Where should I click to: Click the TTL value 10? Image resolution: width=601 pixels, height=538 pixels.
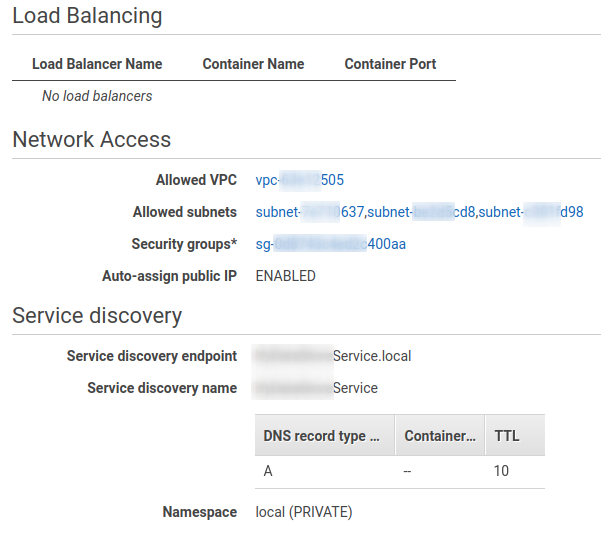[x=501, y=471]
